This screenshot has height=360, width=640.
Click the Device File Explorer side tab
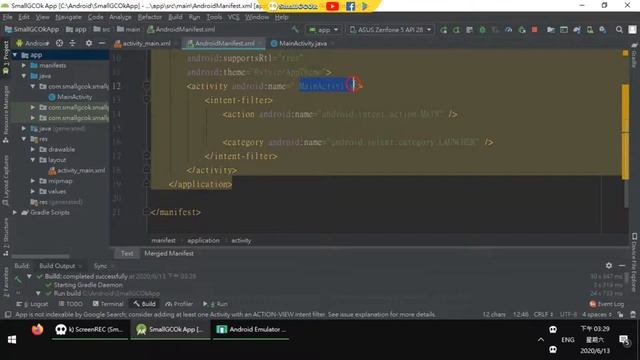[x=634, y=262]
